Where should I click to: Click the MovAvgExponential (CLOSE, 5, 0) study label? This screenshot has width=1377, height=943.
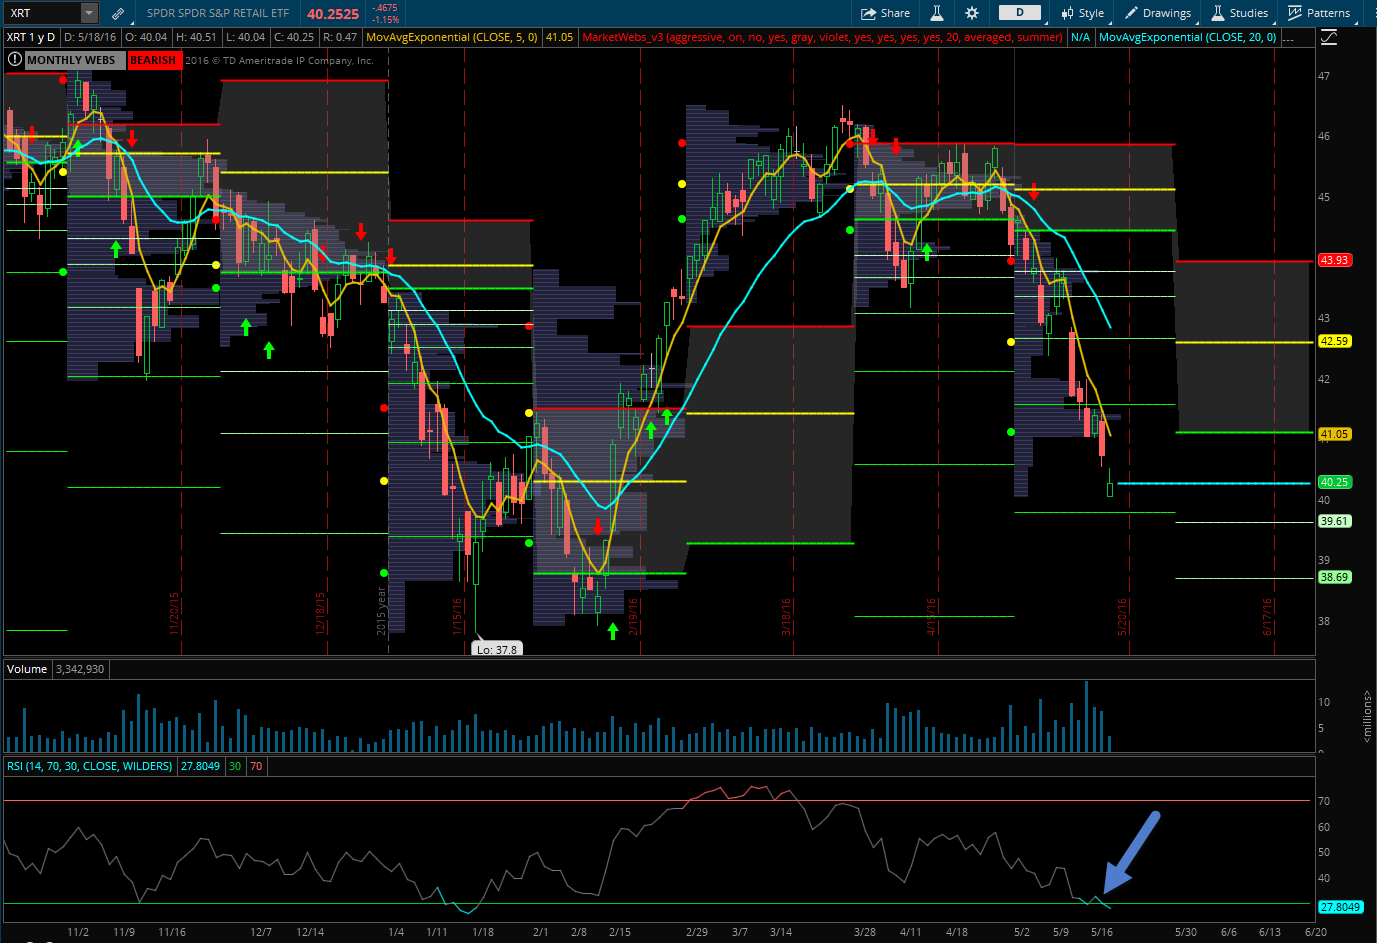[452, 37]
